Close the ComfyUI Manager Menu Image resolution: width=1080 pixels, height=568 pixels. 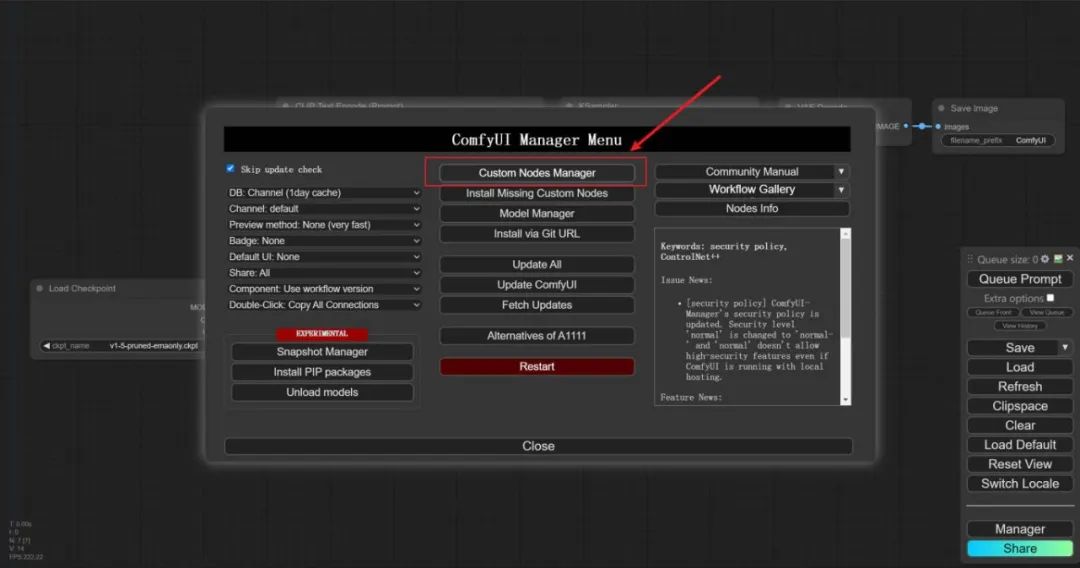pos(538,446)
